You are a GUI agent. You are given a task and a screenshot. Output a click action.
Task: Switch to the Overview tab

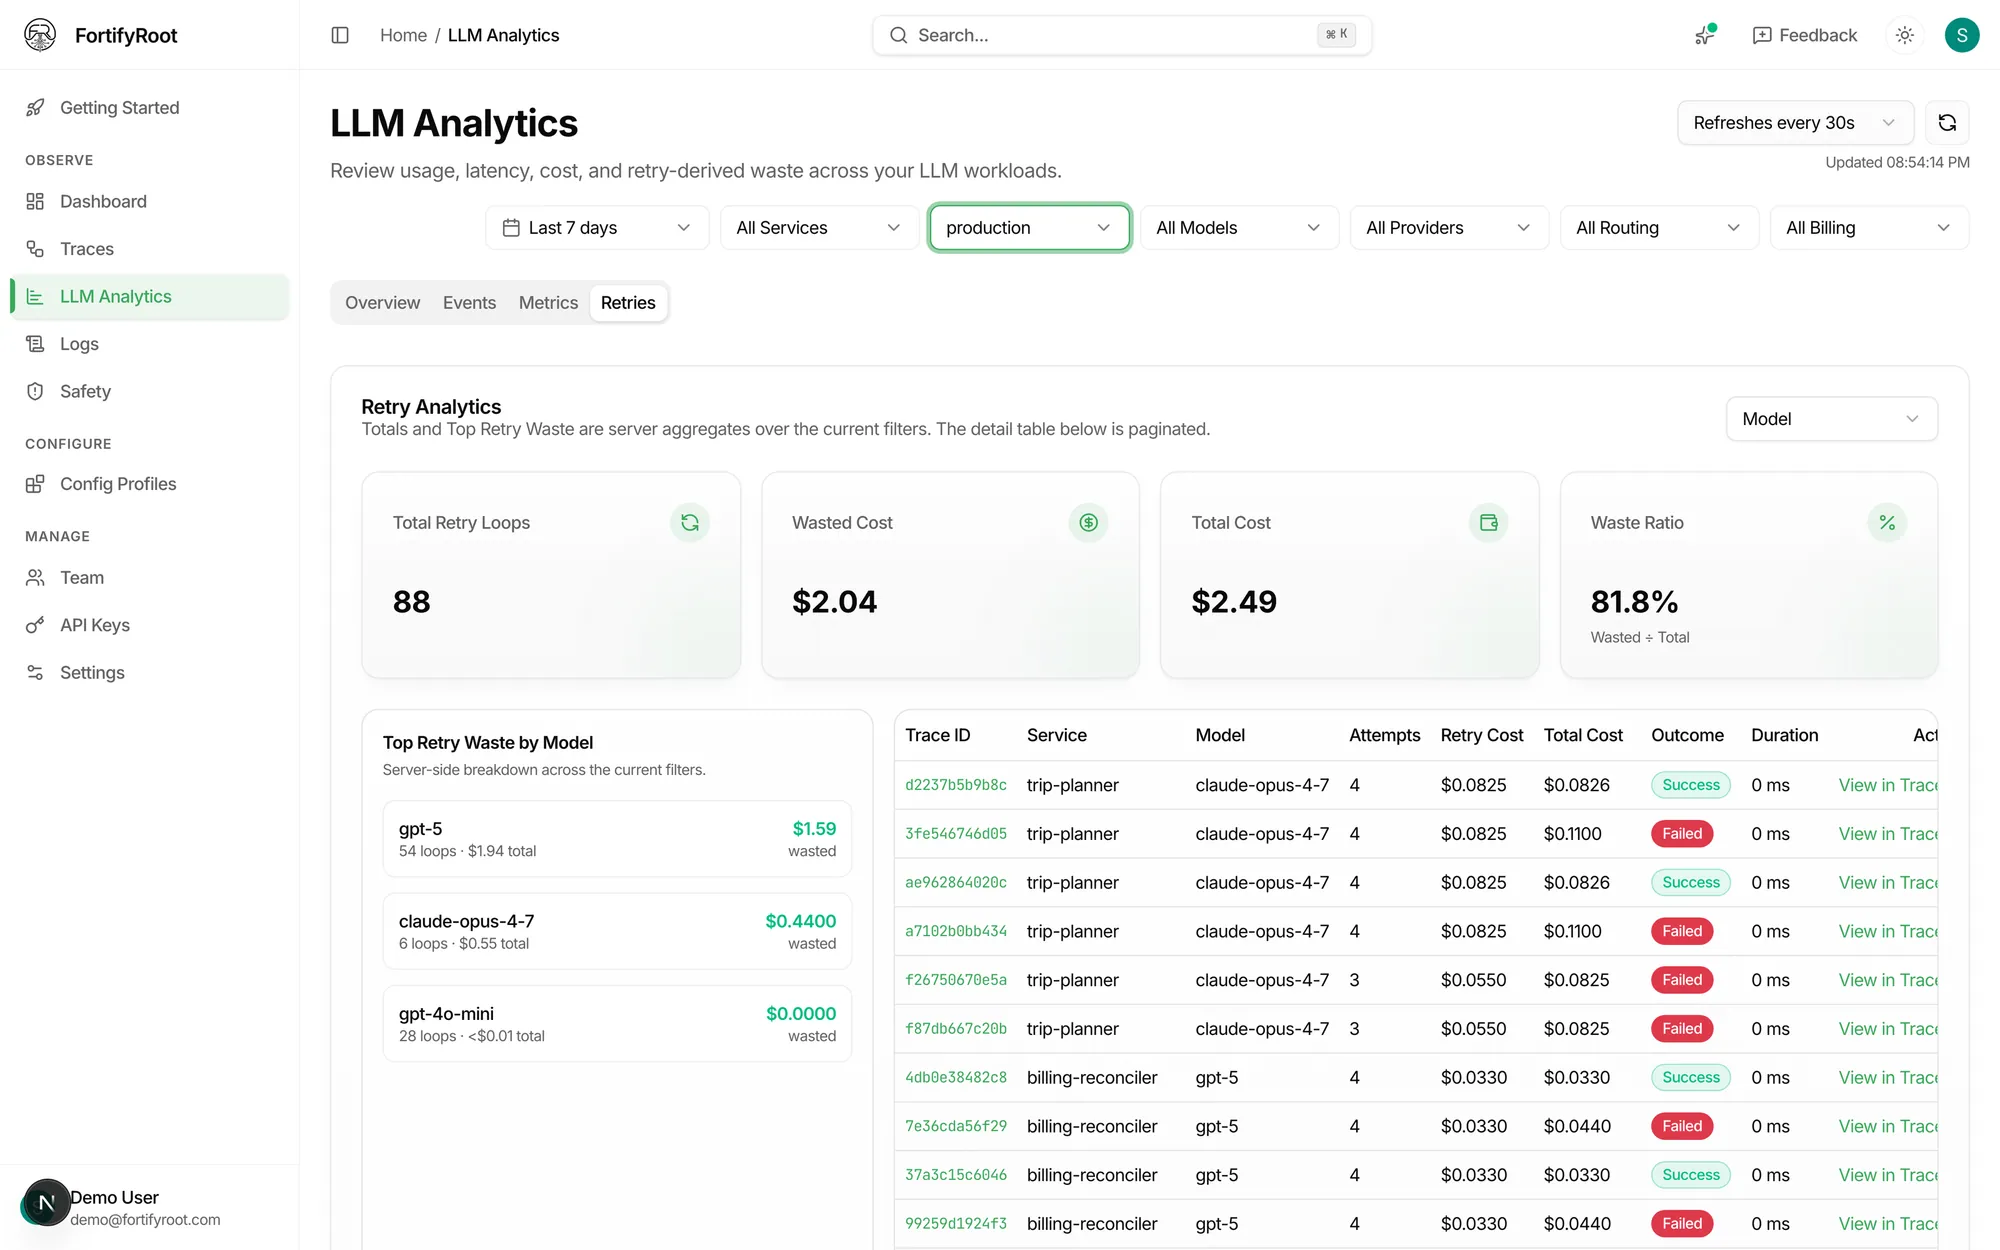[x=383, y=303]
